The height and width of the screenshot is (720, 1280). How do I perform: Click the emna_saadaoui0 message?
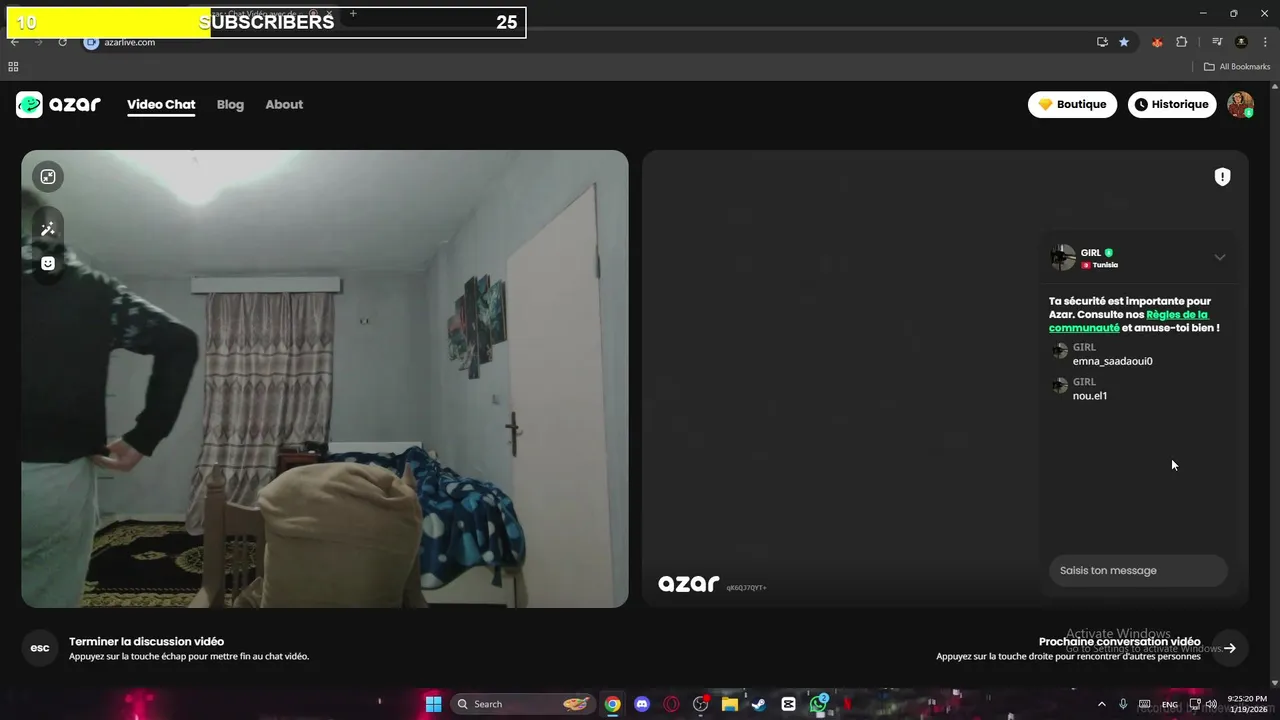pyautogui.click(x=1112, y=361)
